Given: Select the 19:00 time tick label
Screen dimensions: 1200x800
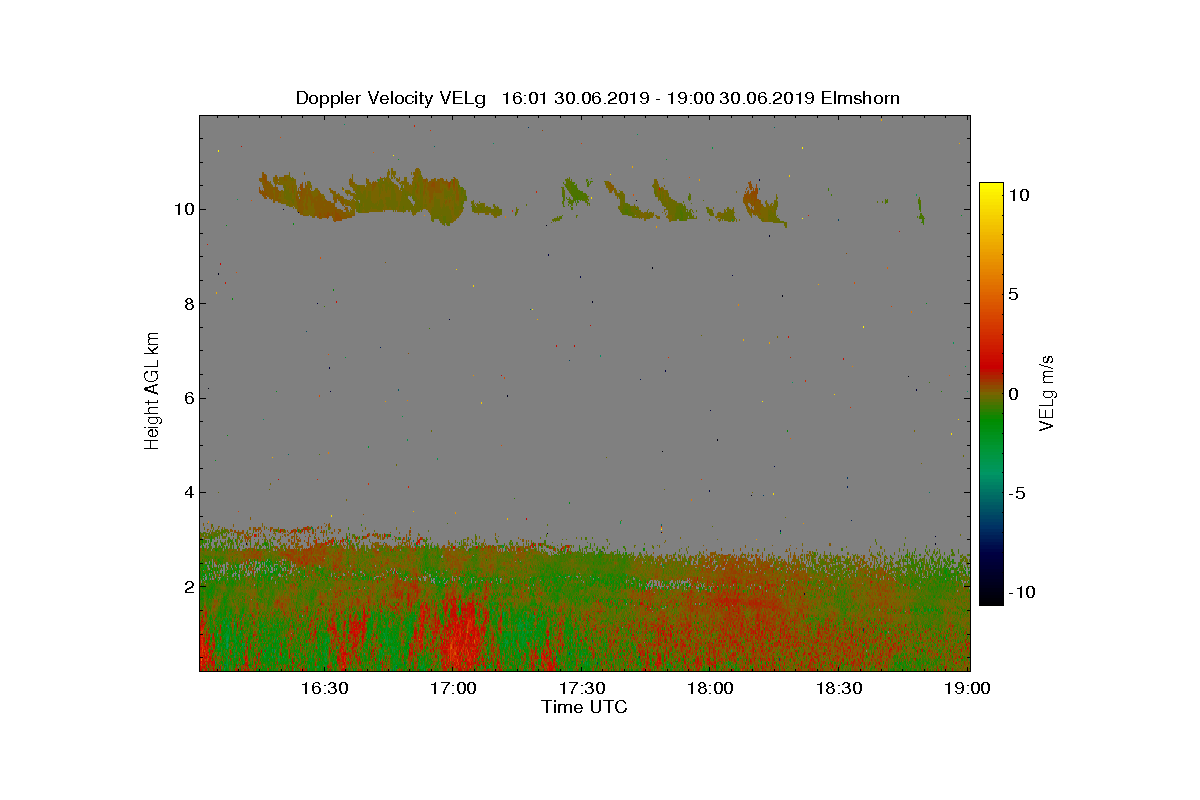Looking at the screenshot, I should coord(966,688).
